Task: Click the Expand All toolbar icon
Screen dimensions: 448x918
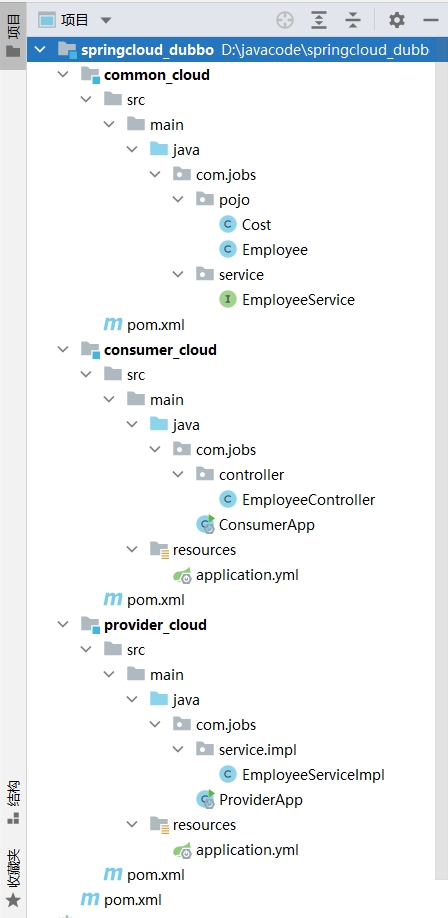Action: (x=319, y=20)
